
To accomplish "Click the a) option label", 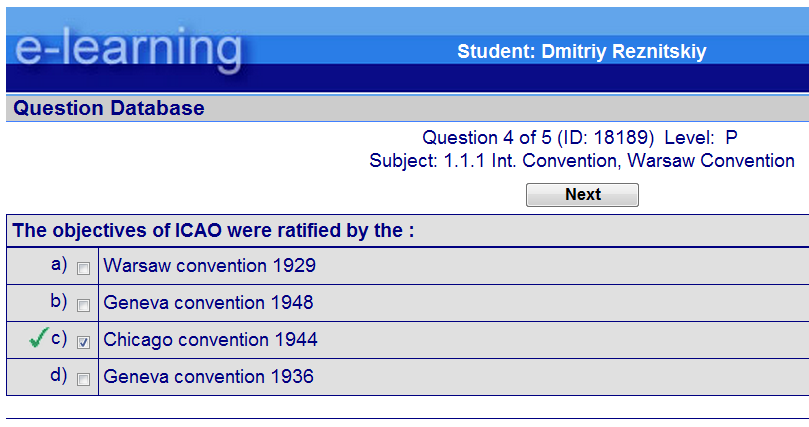I will [59, 264].
